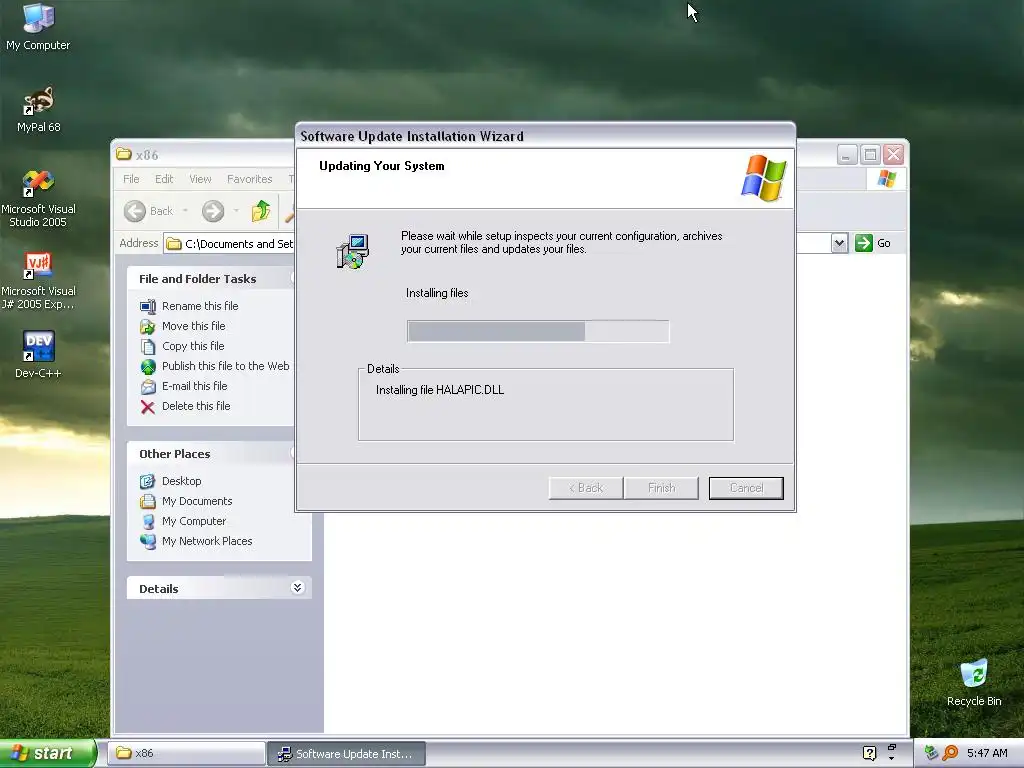Viewport: 1024px width, 768px height.
Task: Click the "Installing file HALAPIC.DLL" details text
Action: click(x=440, y=390)
